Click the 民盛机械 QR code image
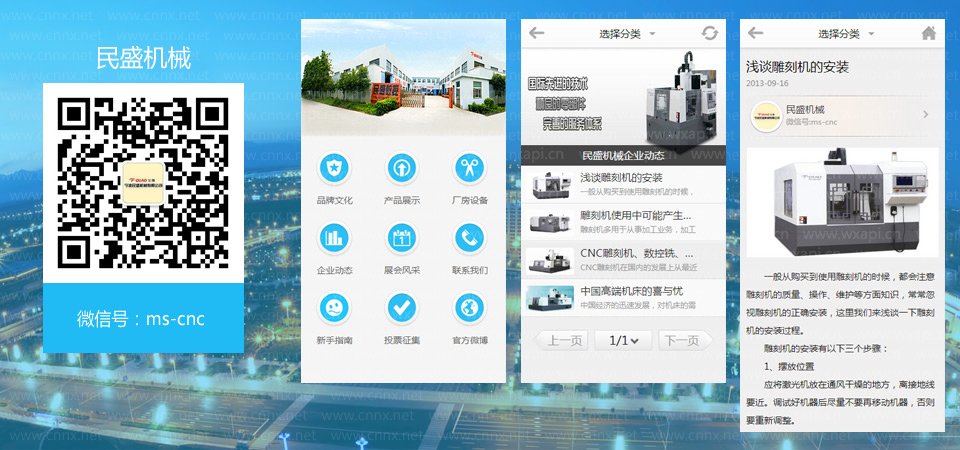The width and height of the screenshot is (960, 450). [143, 182]
